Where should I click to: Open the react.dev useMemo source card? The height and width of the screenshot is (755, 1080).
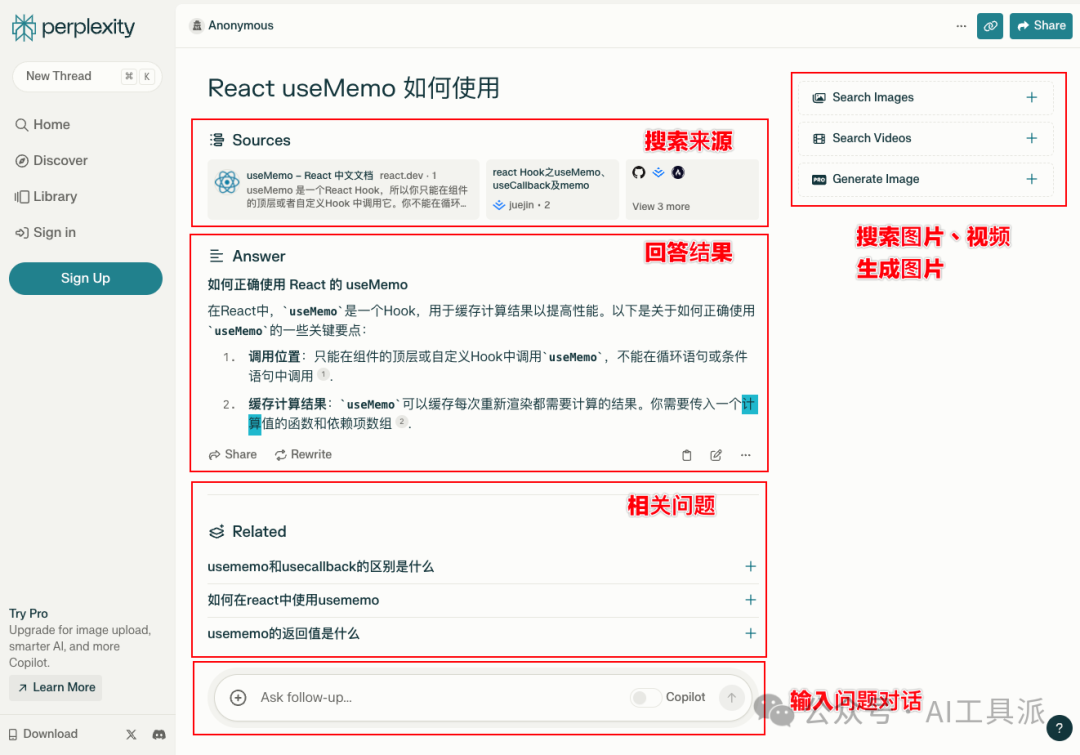tap(343, 189)
